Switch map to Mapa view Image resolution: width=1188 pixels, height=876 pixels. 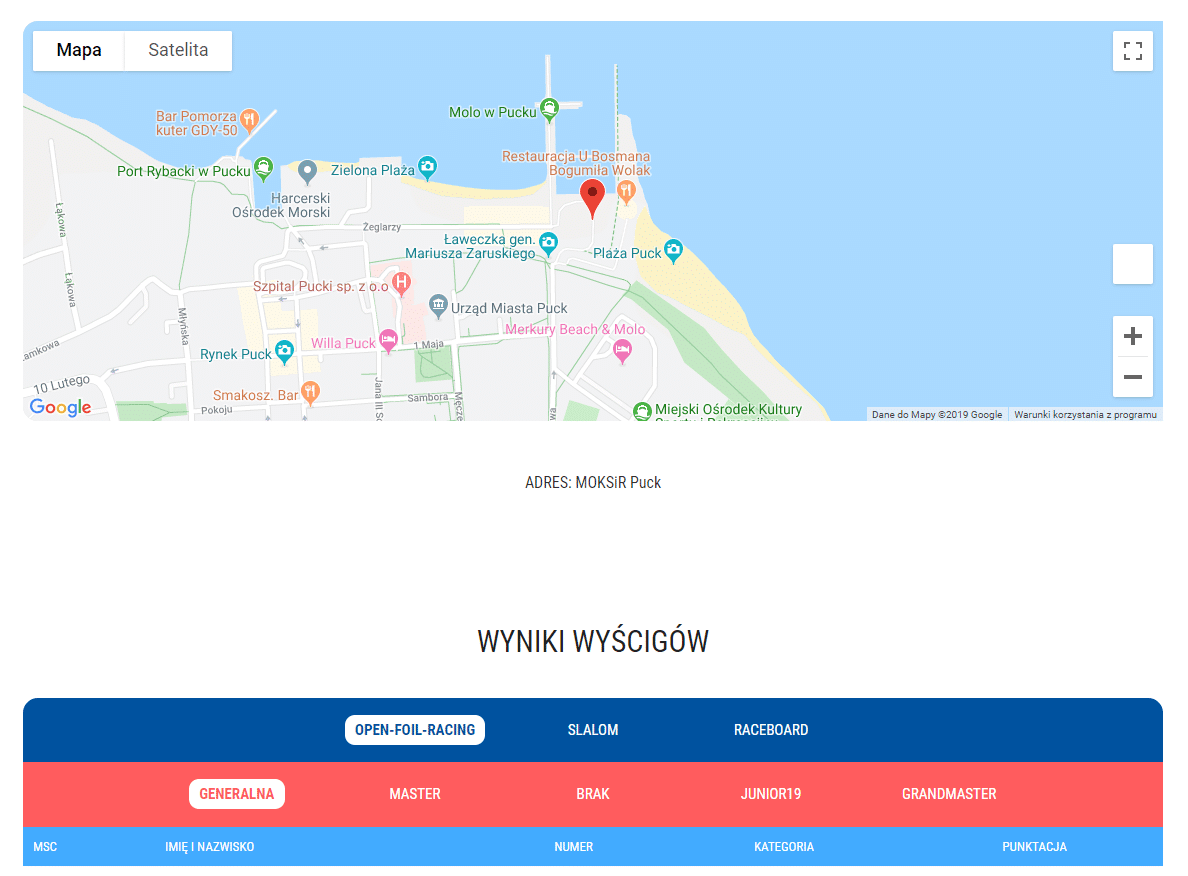(79, 51)
